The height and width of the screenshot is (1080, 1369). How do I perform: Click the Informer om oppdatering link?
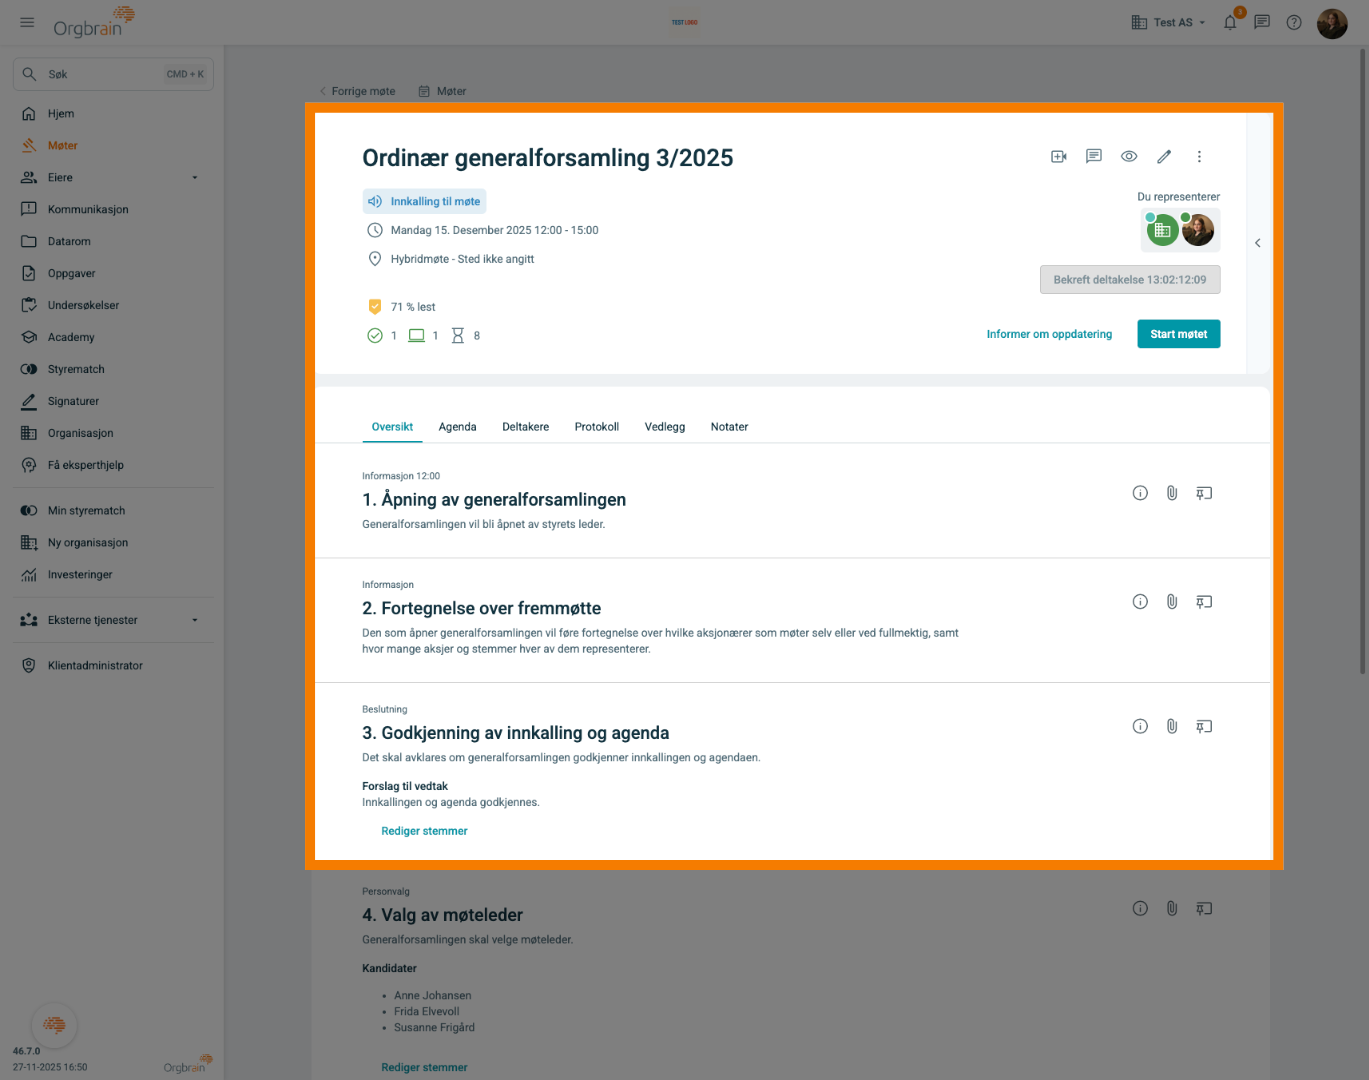click(1048, 334)
